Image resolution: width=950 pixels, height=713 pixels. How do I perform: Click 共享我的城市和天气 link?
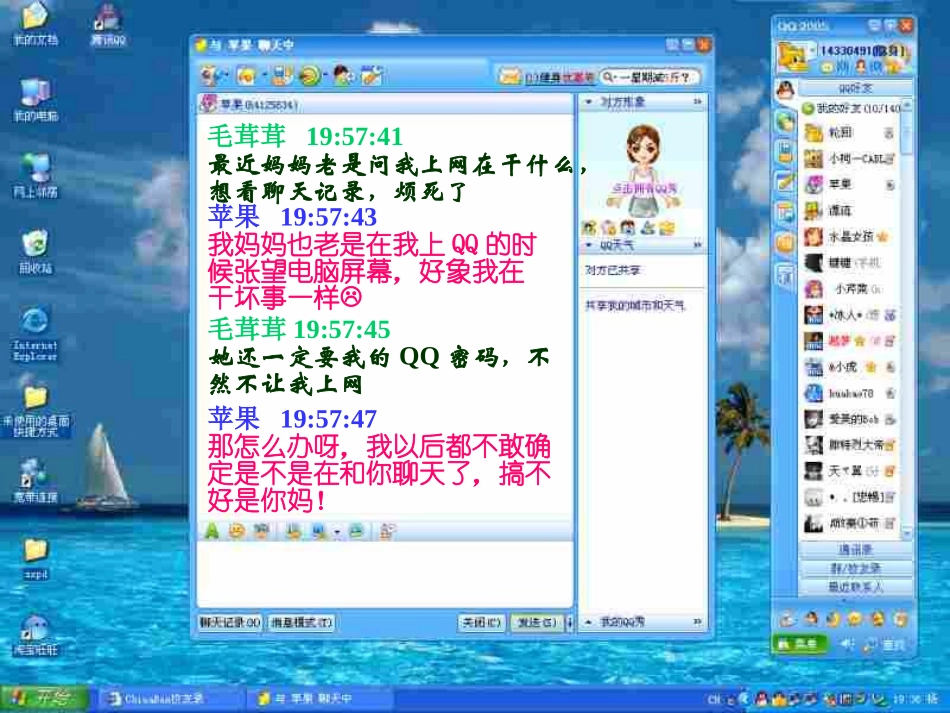pos(634,306)
